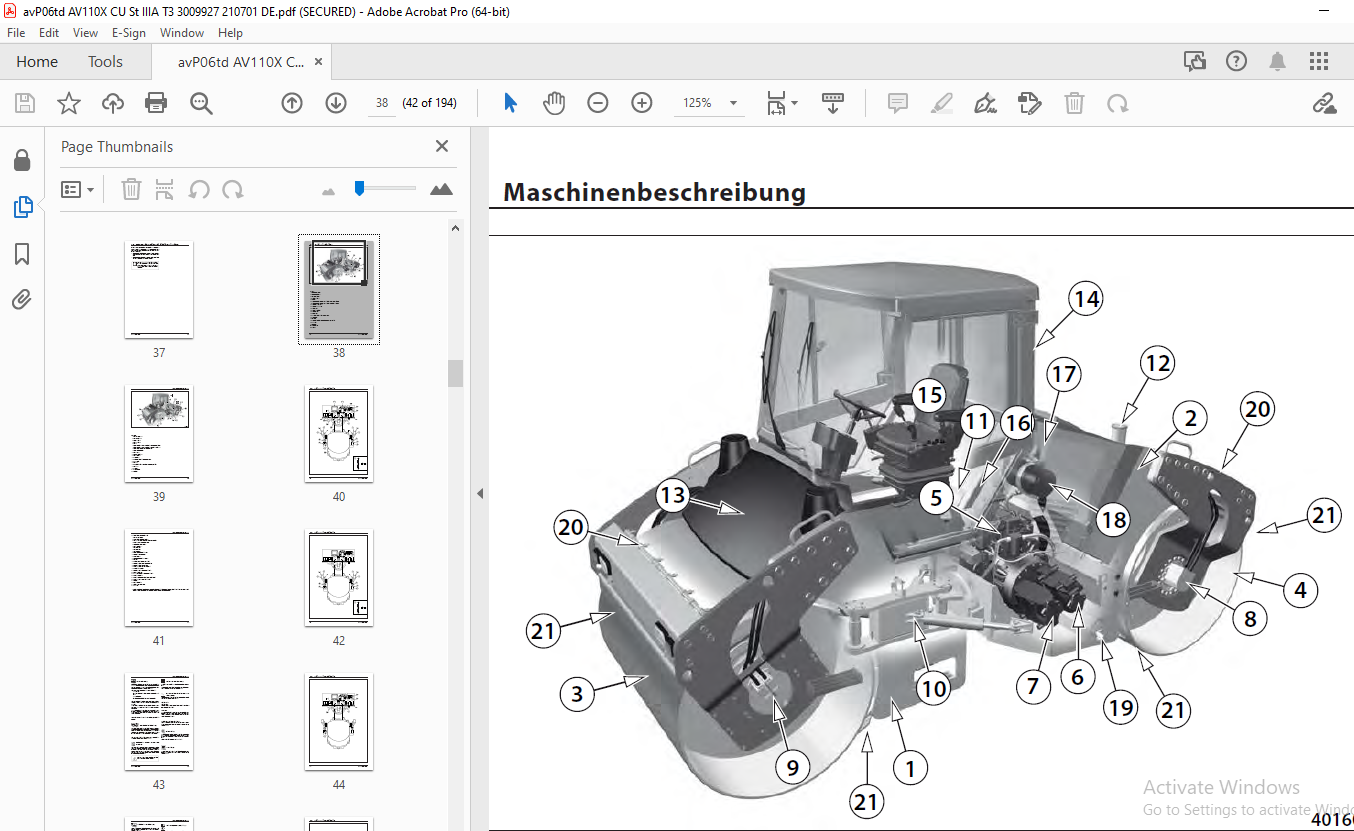Select the highlight text pen
Screen dimensions: 1354x831
click(x=941, y=103)
